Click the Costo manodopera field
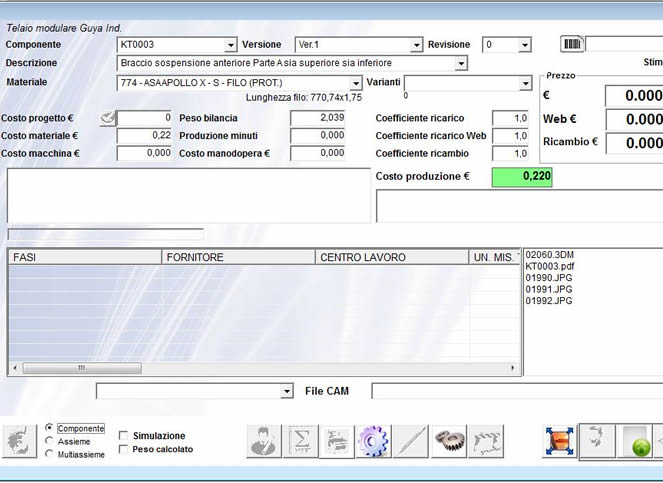Viewport: 663px width, 483px height. (x=318, y=154)
